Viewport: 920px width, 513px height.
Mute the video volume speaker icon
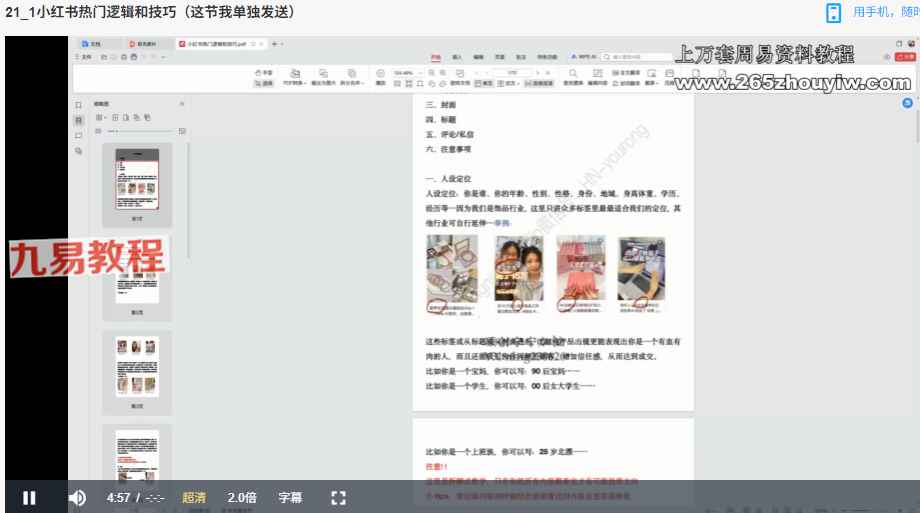[x=77, y=498]
